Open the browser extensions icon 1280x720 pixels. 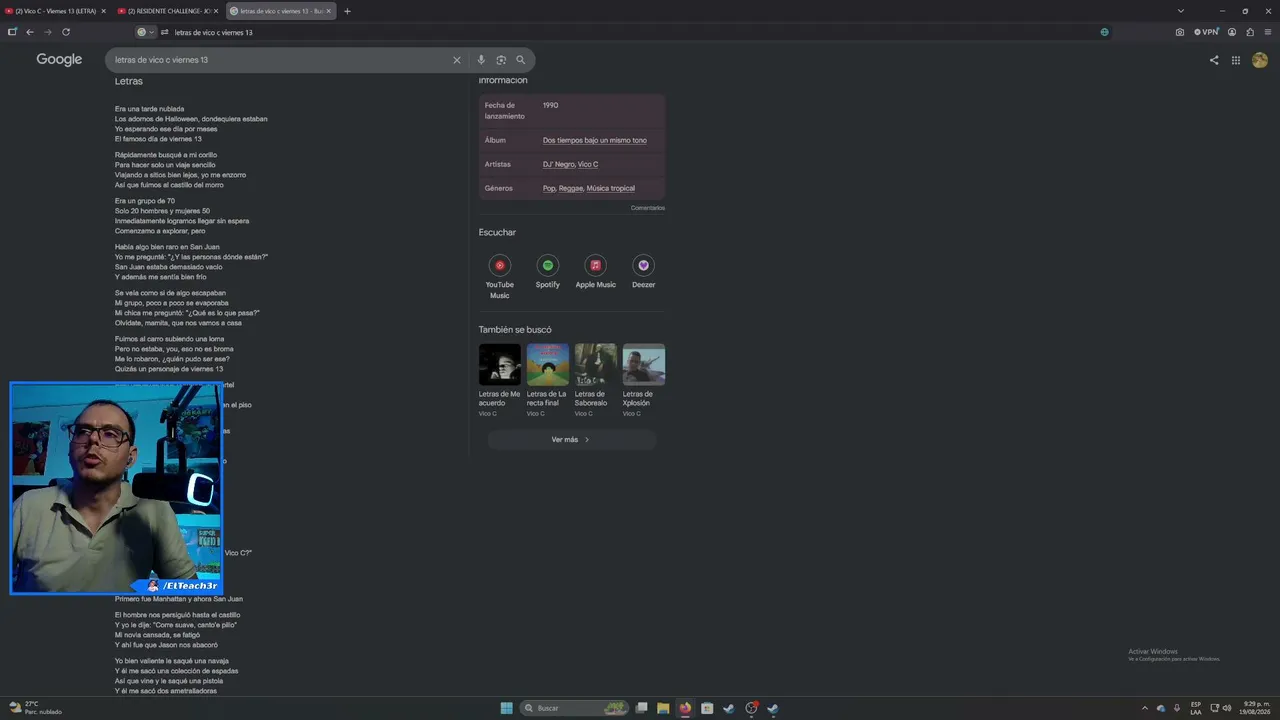pos(1250,32)
